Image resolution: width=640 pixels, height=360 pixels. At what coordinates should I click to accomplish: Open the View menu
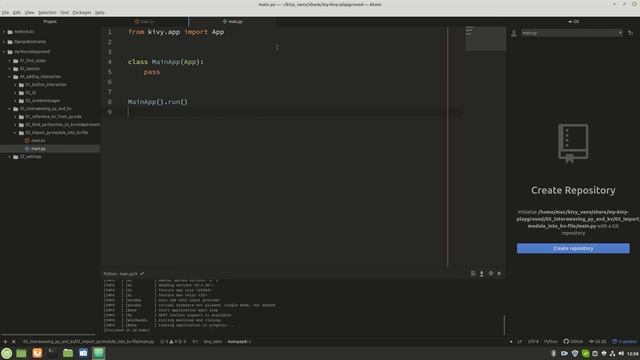[x=29, y=13]
